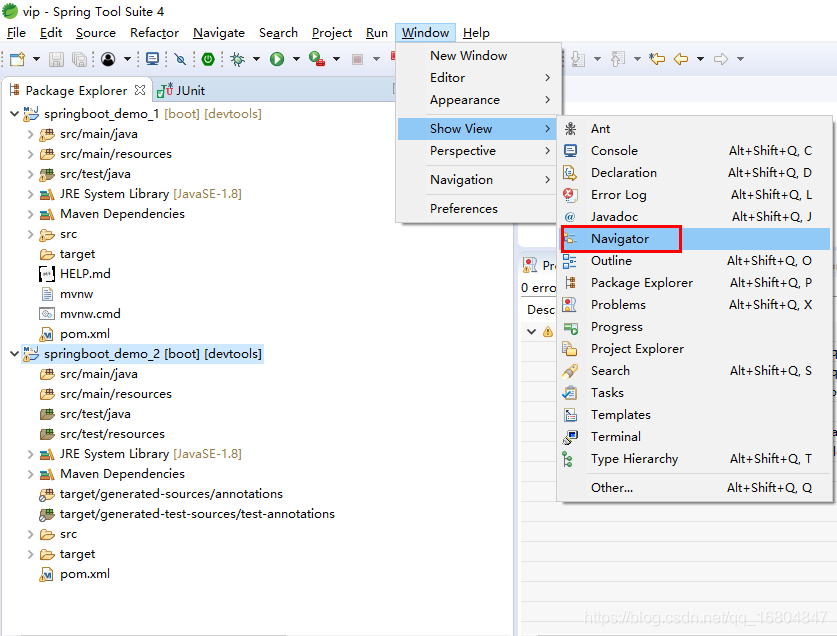This screenshot has height=636, width=837.
Task: Expand src/main/java under springboot_demo_1
Action: (30, 134)
